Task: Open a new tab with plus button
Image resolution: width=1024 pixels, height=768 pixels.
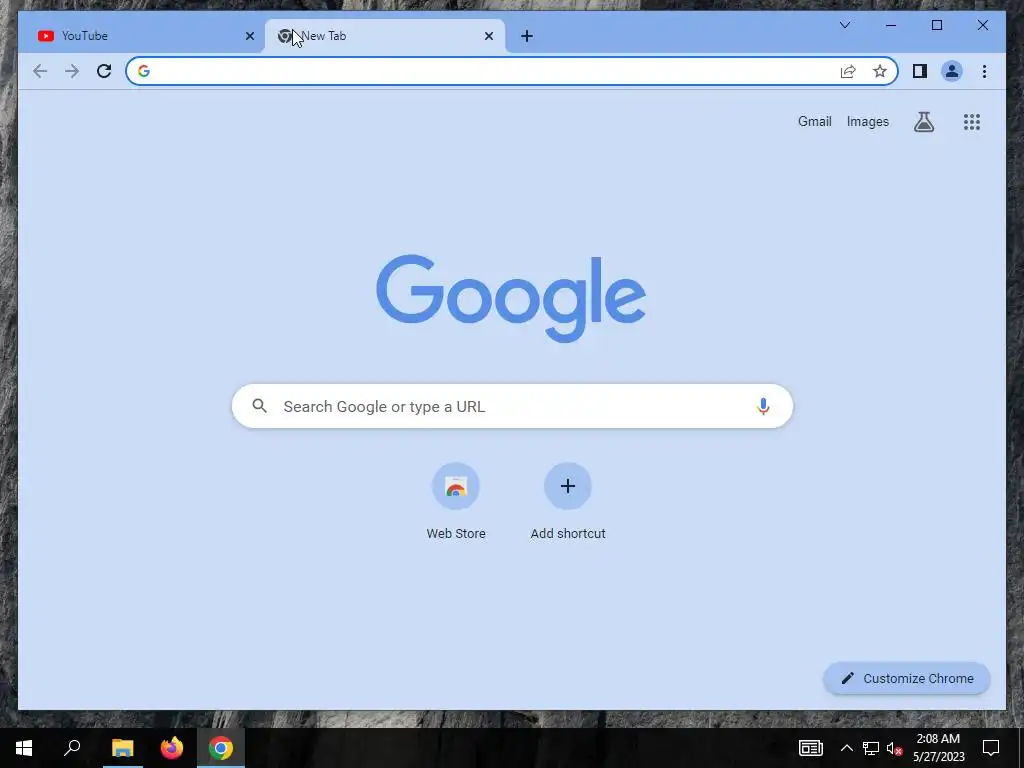Action: coord(527,36)
